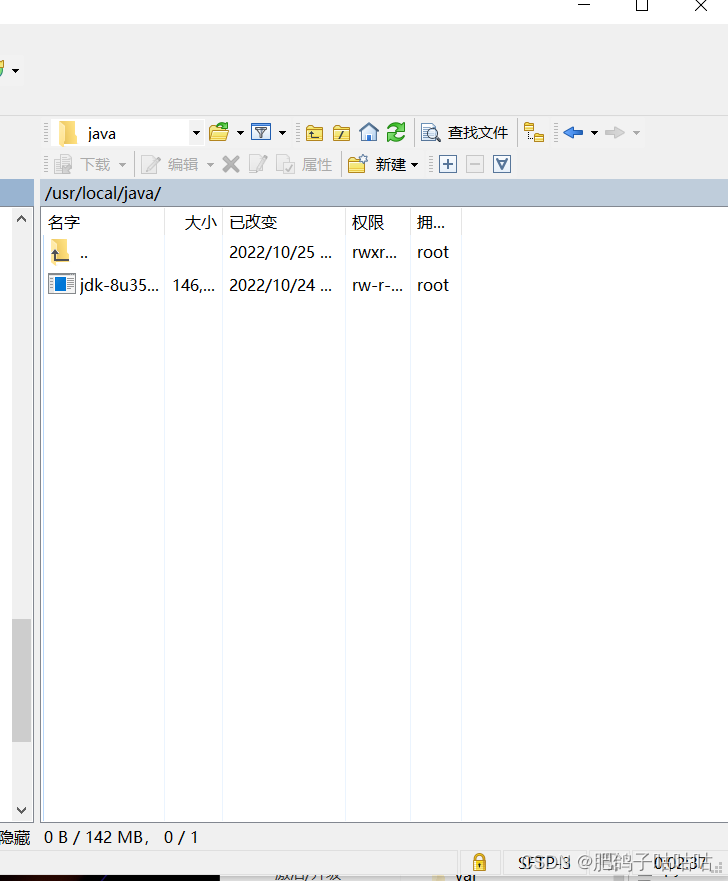
Task: Expand the 新建 dropdown arrow
Action: [x=415, y=165]
